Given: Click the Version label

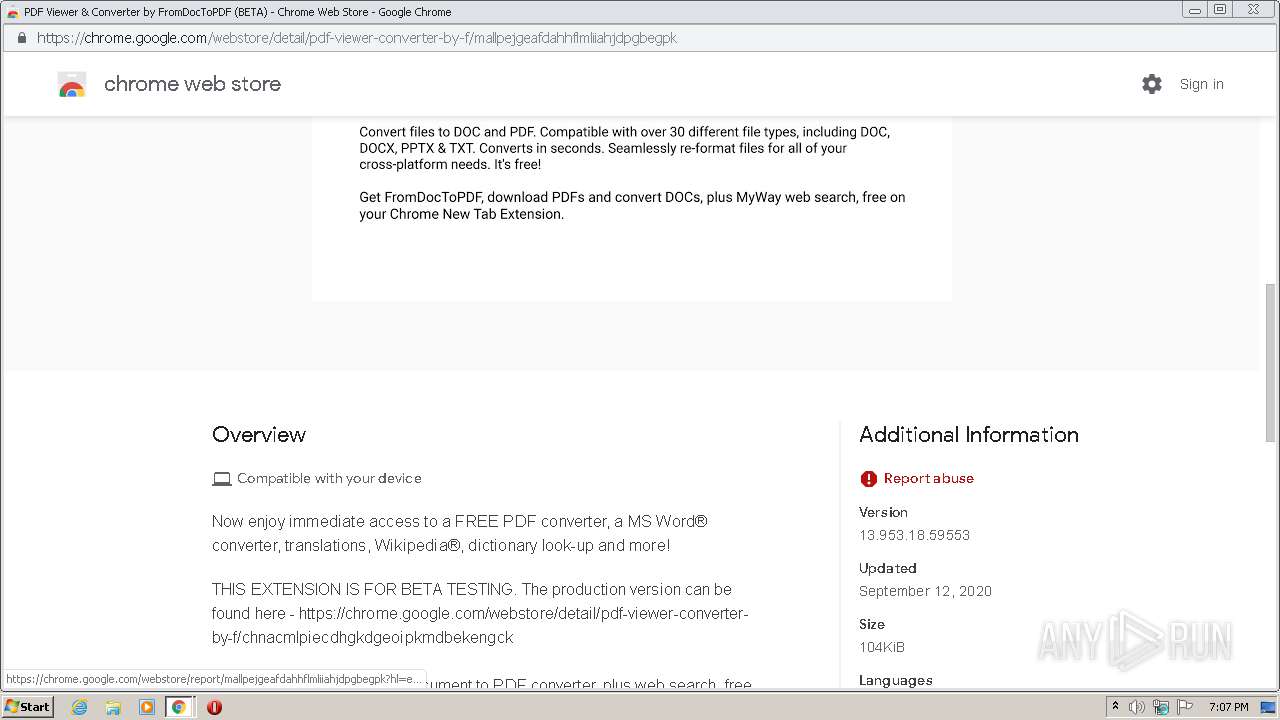Looking at the screenshot, I should 883,512.
